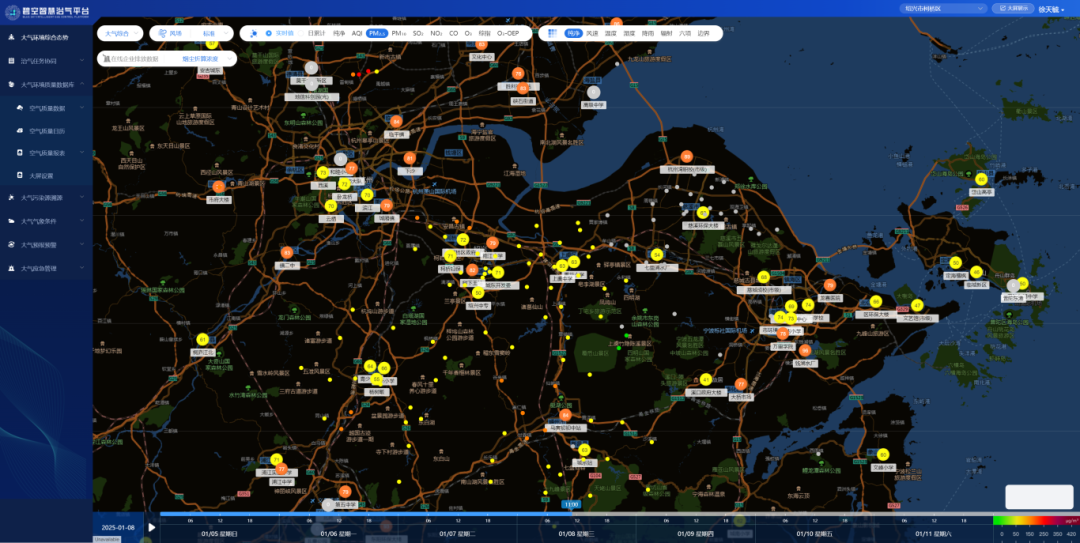Click the 钱湖水厂 station marker 86
Image resolution: width=1080 pixels, height=543 pixels.
[x=804, y=350]
